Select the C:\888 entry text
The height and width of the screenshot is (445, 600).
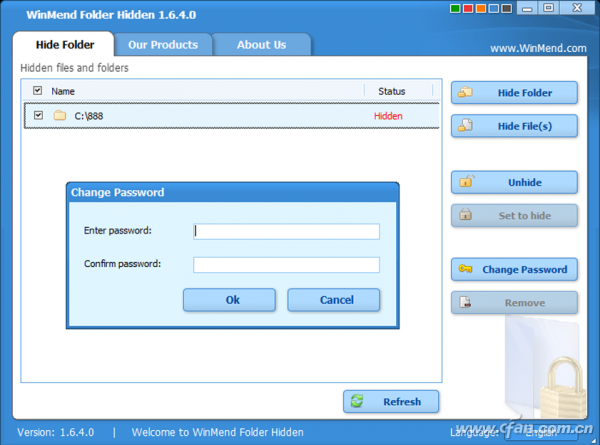(x=88, y=116)
